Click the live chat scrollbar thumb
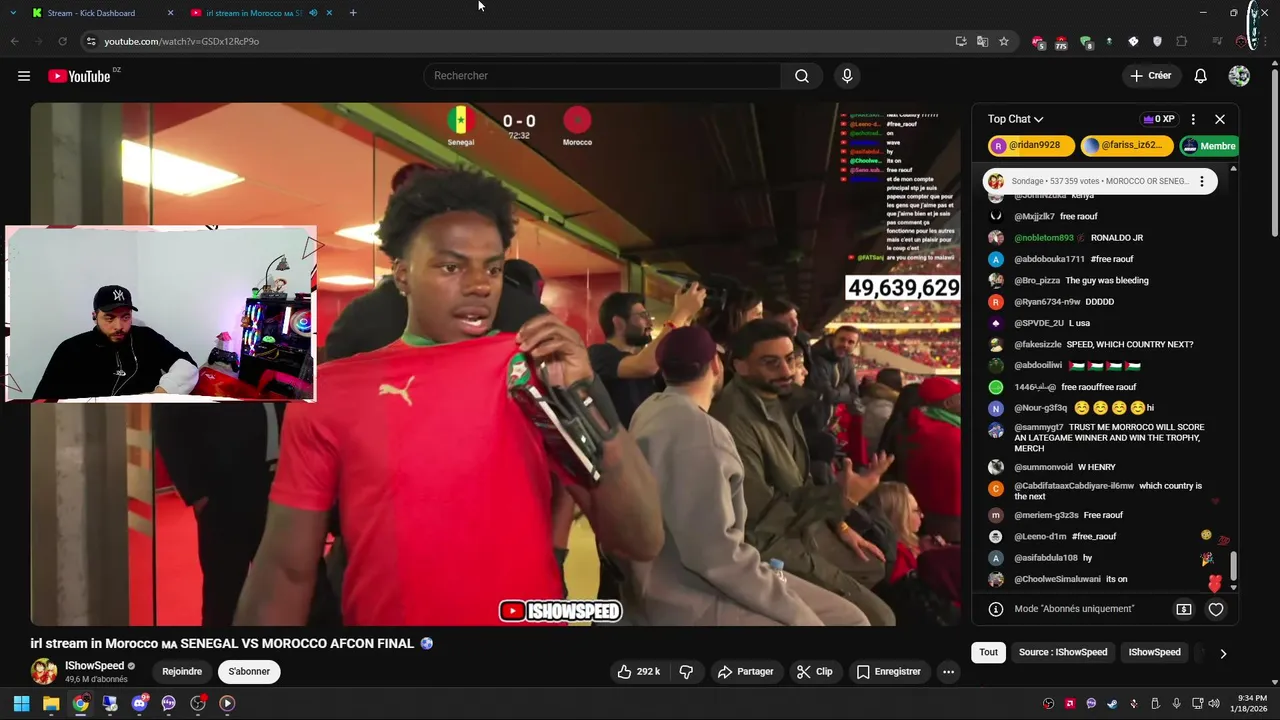This screenshot has width=1280, height=720. click(x=1233, y=565)
